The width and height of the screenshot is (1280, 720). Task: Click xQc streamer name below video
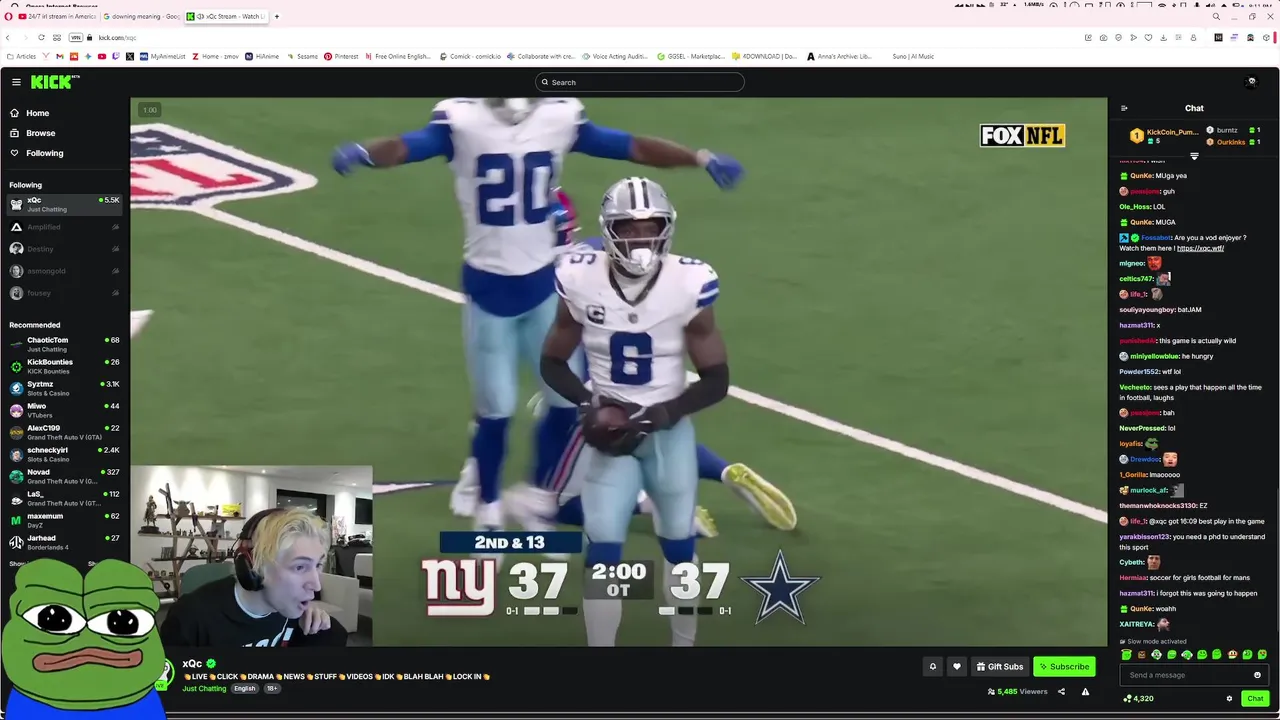(x=192, y=663)
